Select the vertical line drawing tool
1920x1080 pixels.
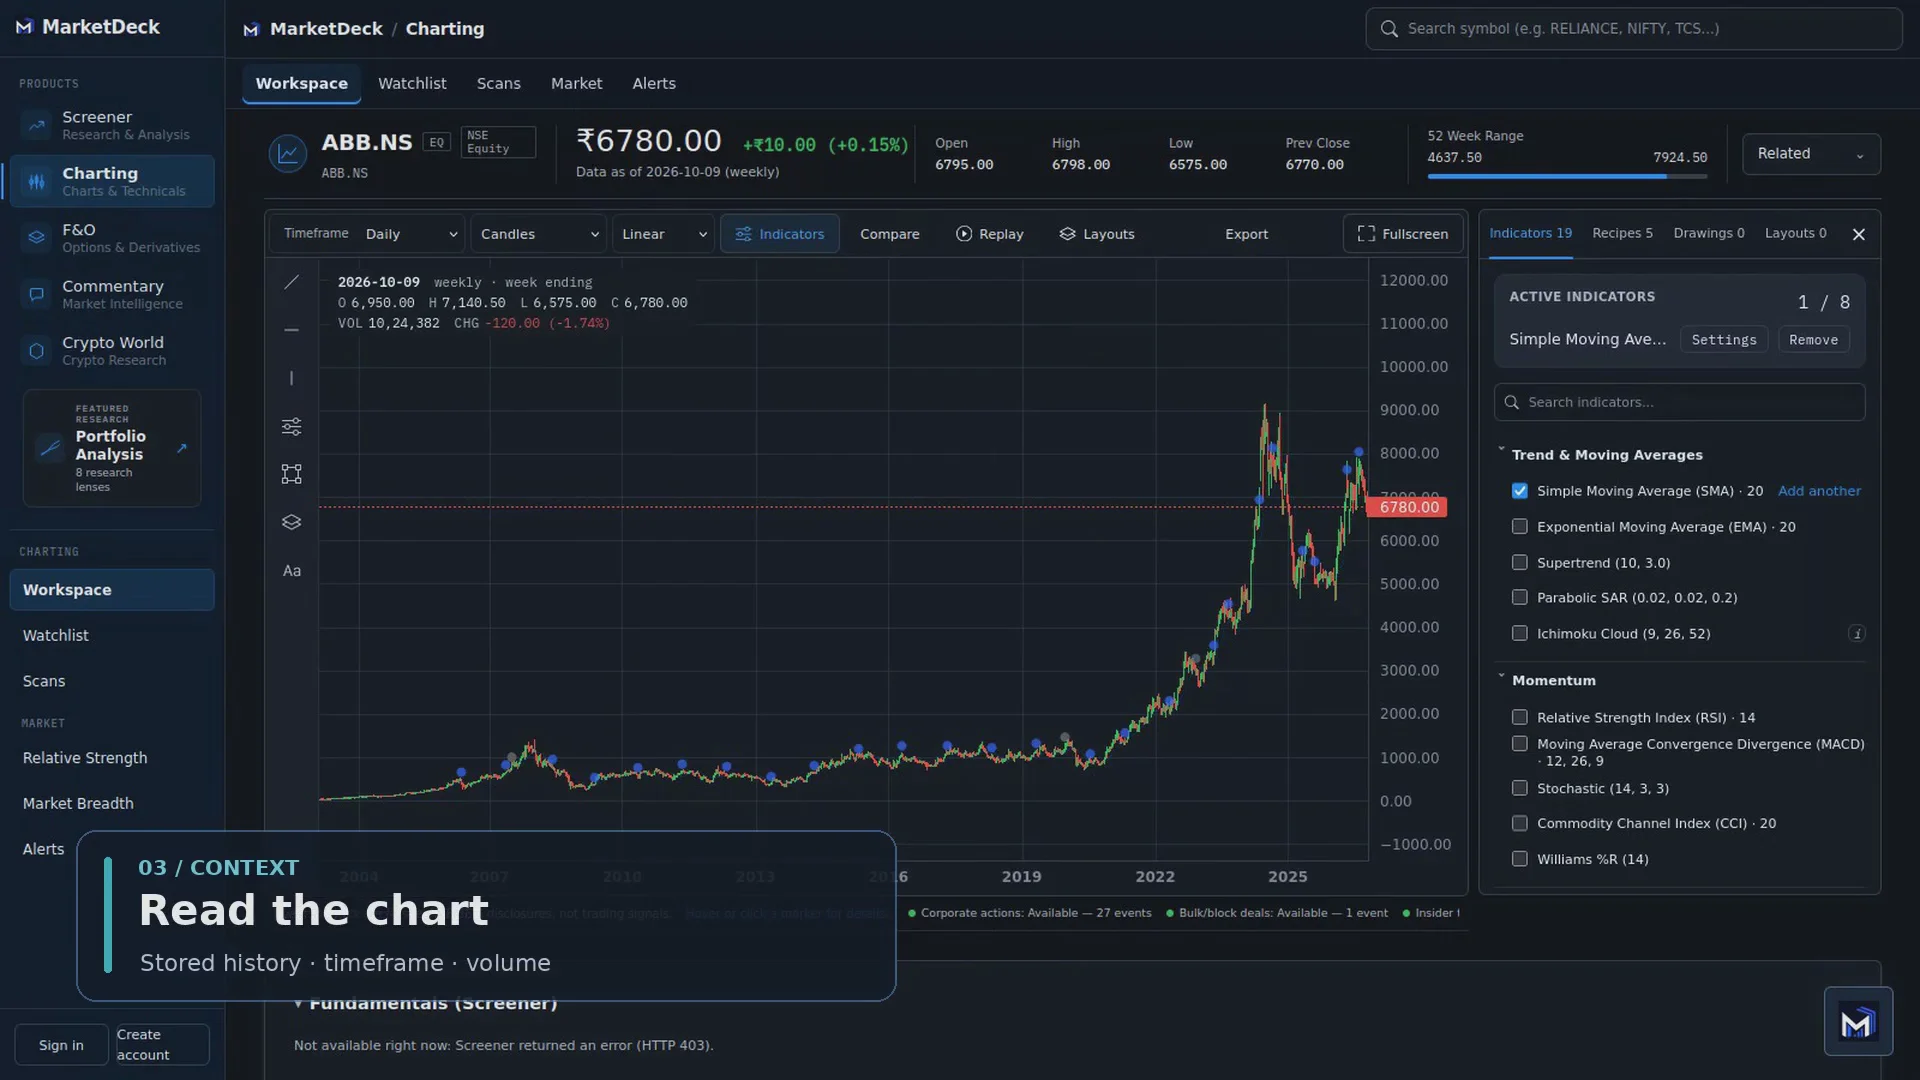291,378
